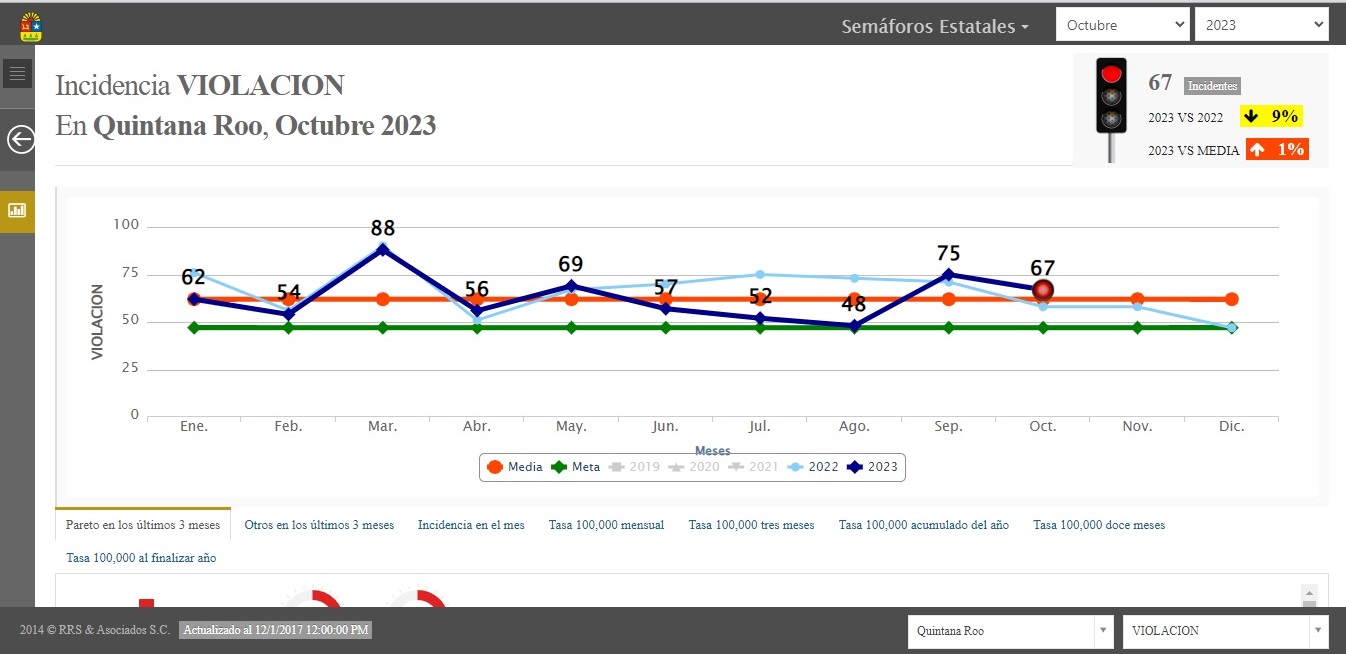
Task: Open the 2023 year dropdown
Action: (x=1260, y=25)
